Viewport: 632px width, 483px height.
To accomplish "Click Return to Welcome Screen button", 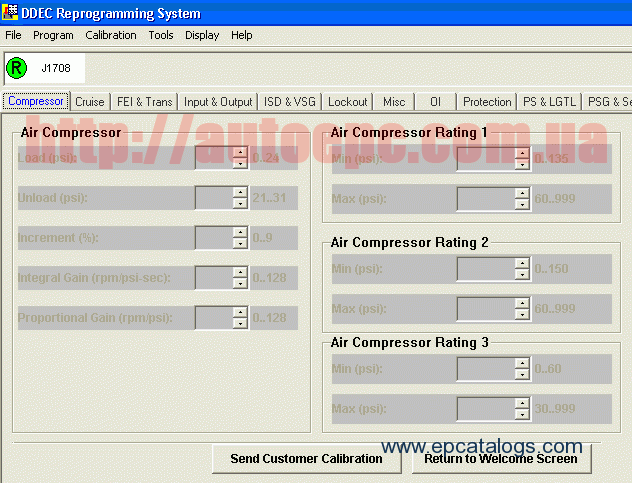I will [501, 459].
